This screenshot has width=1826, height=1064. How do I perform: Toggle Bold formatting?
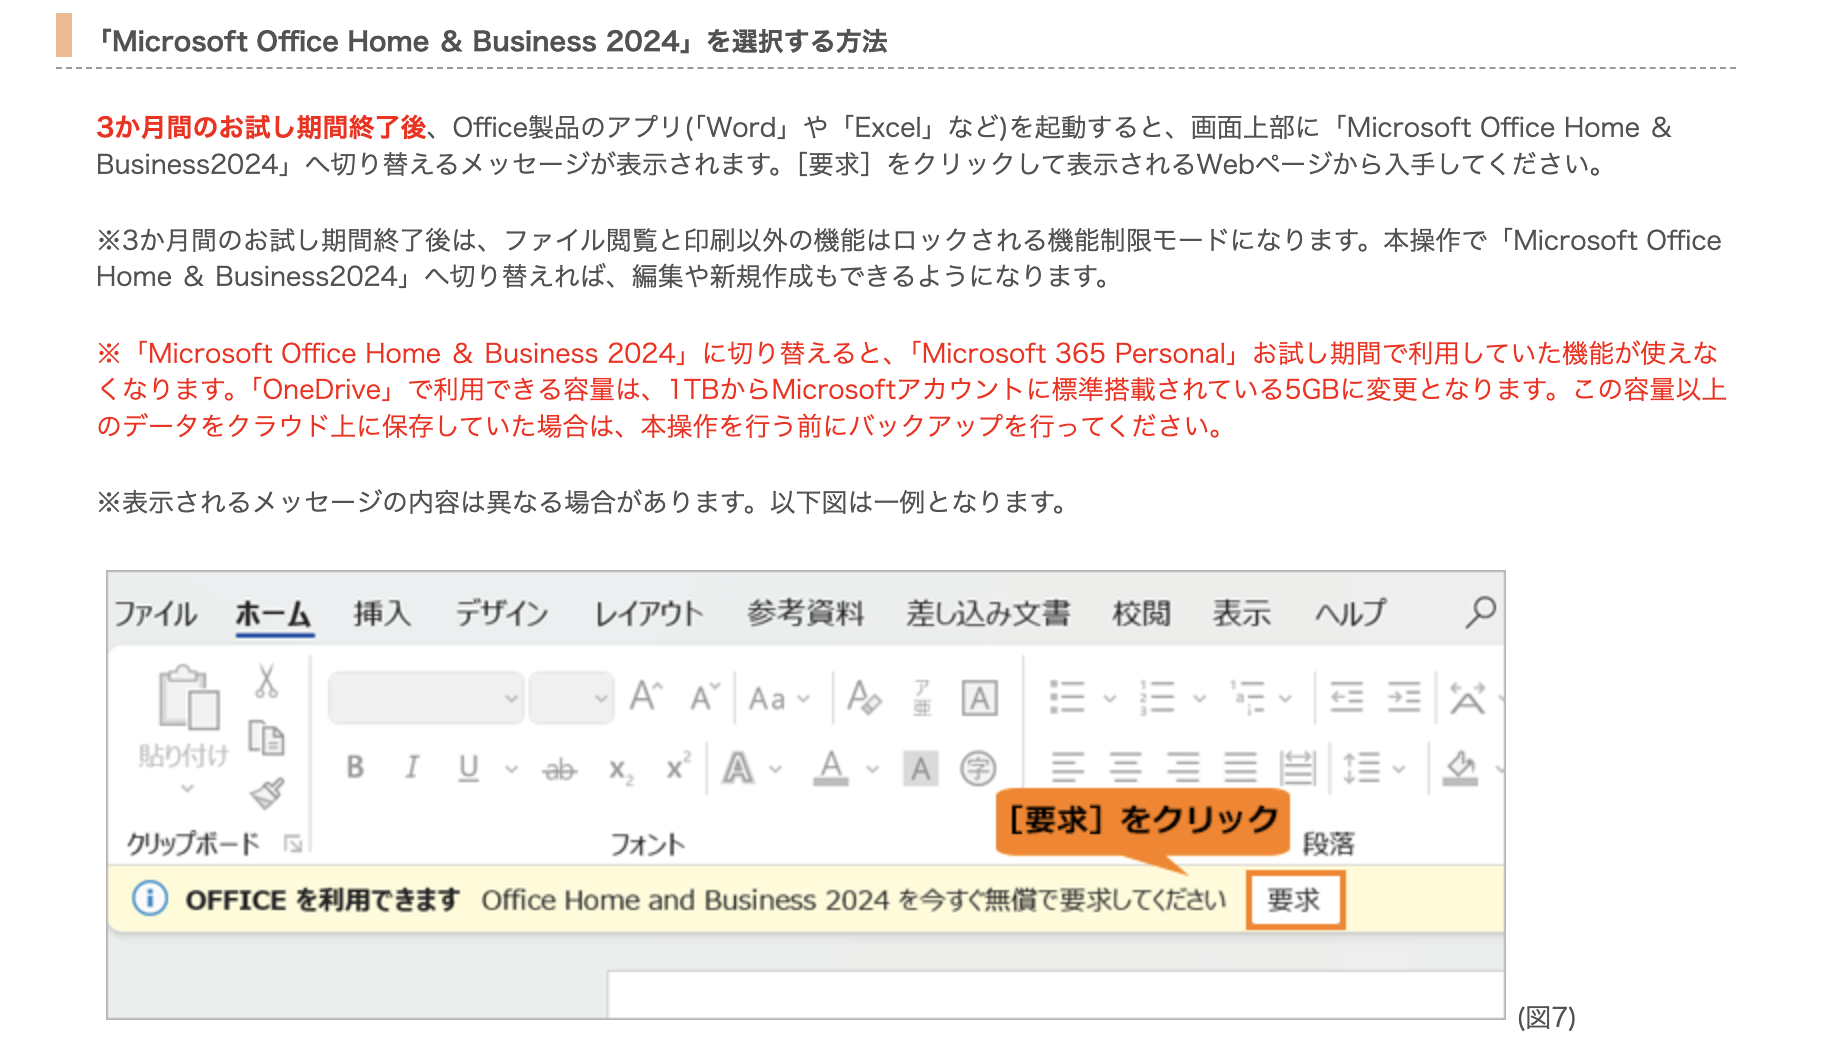[355, 768]
